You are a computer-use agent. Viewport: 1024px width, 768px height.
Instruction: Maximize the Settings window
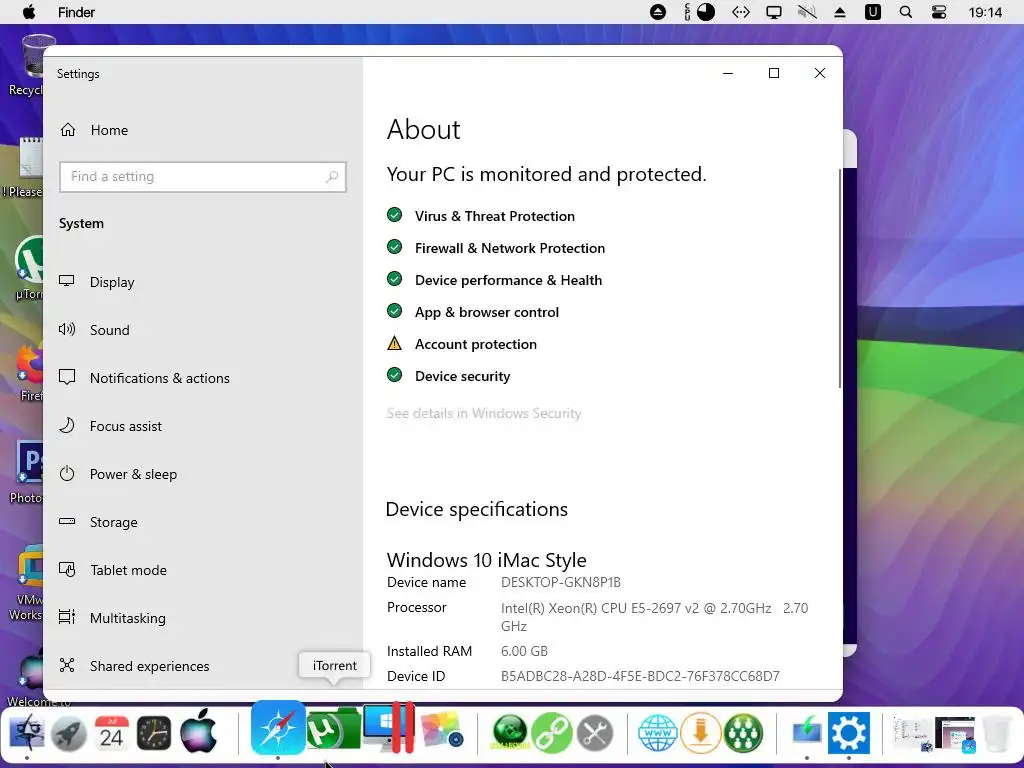click(774, 73)
